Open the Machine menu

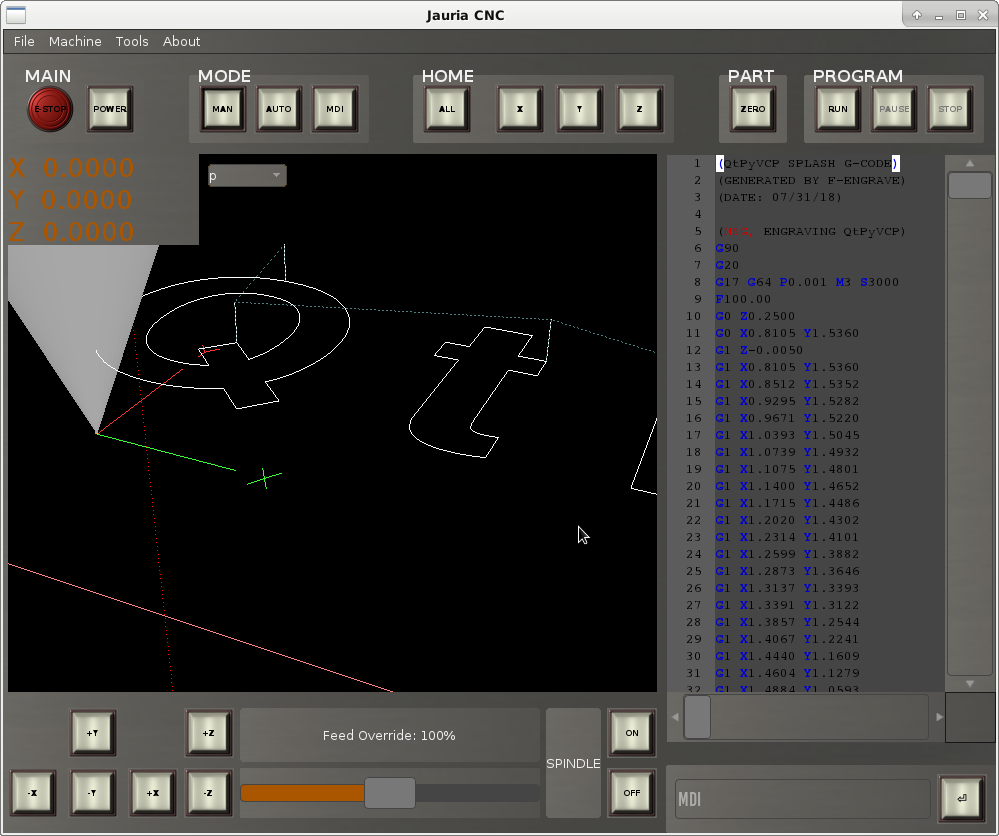pos(75,41)
